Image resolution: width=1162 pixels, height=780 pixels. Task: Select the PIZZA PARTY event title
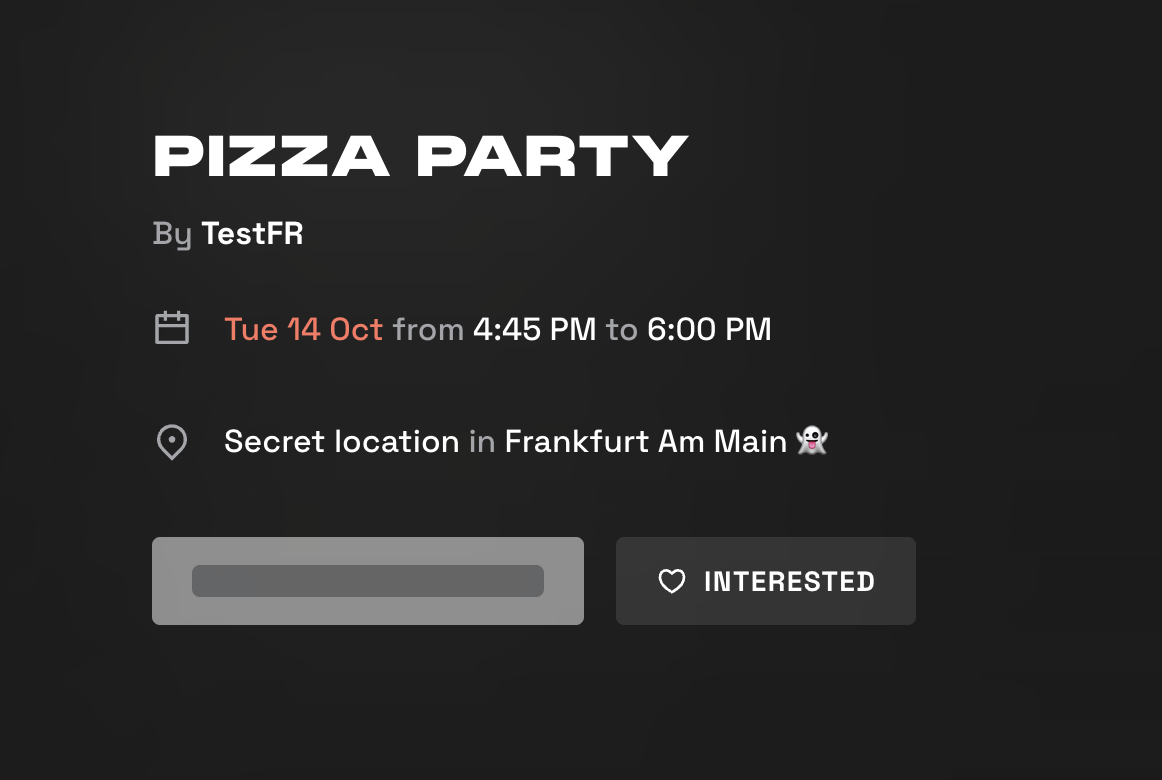(x=420, y=155)
